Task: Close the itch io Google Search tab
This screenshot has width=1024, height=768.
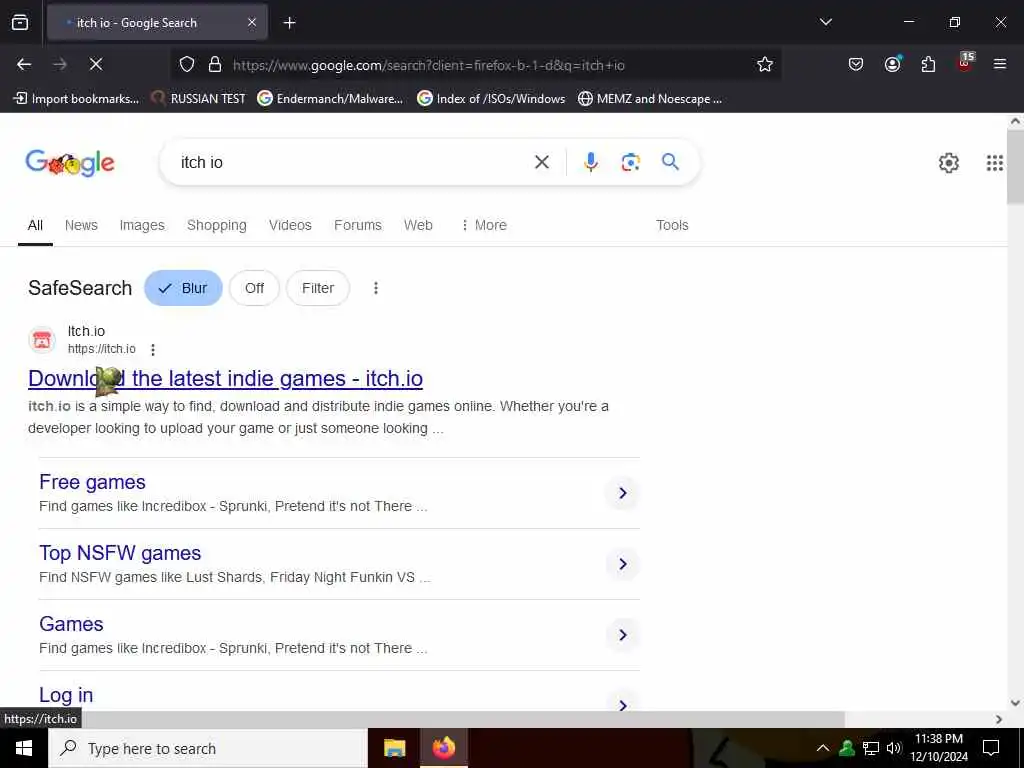Action: point(252,22)
